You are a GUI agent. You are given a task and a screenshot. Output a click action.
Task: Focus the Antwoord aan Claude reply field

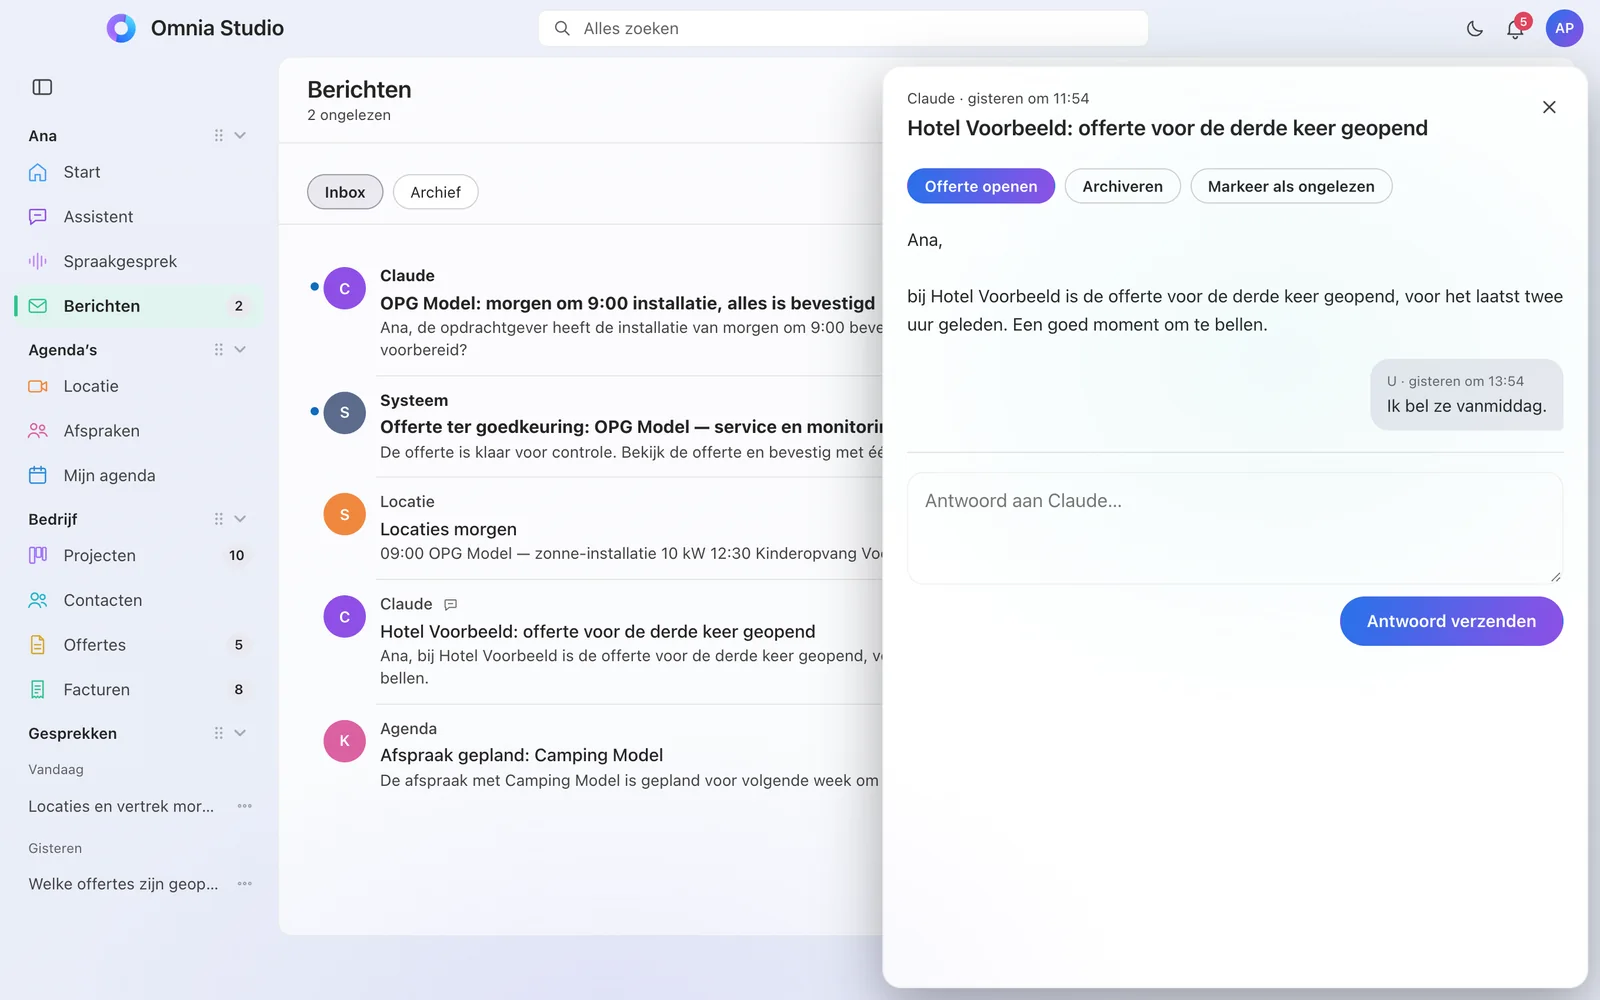click(x=1235, y=528)
